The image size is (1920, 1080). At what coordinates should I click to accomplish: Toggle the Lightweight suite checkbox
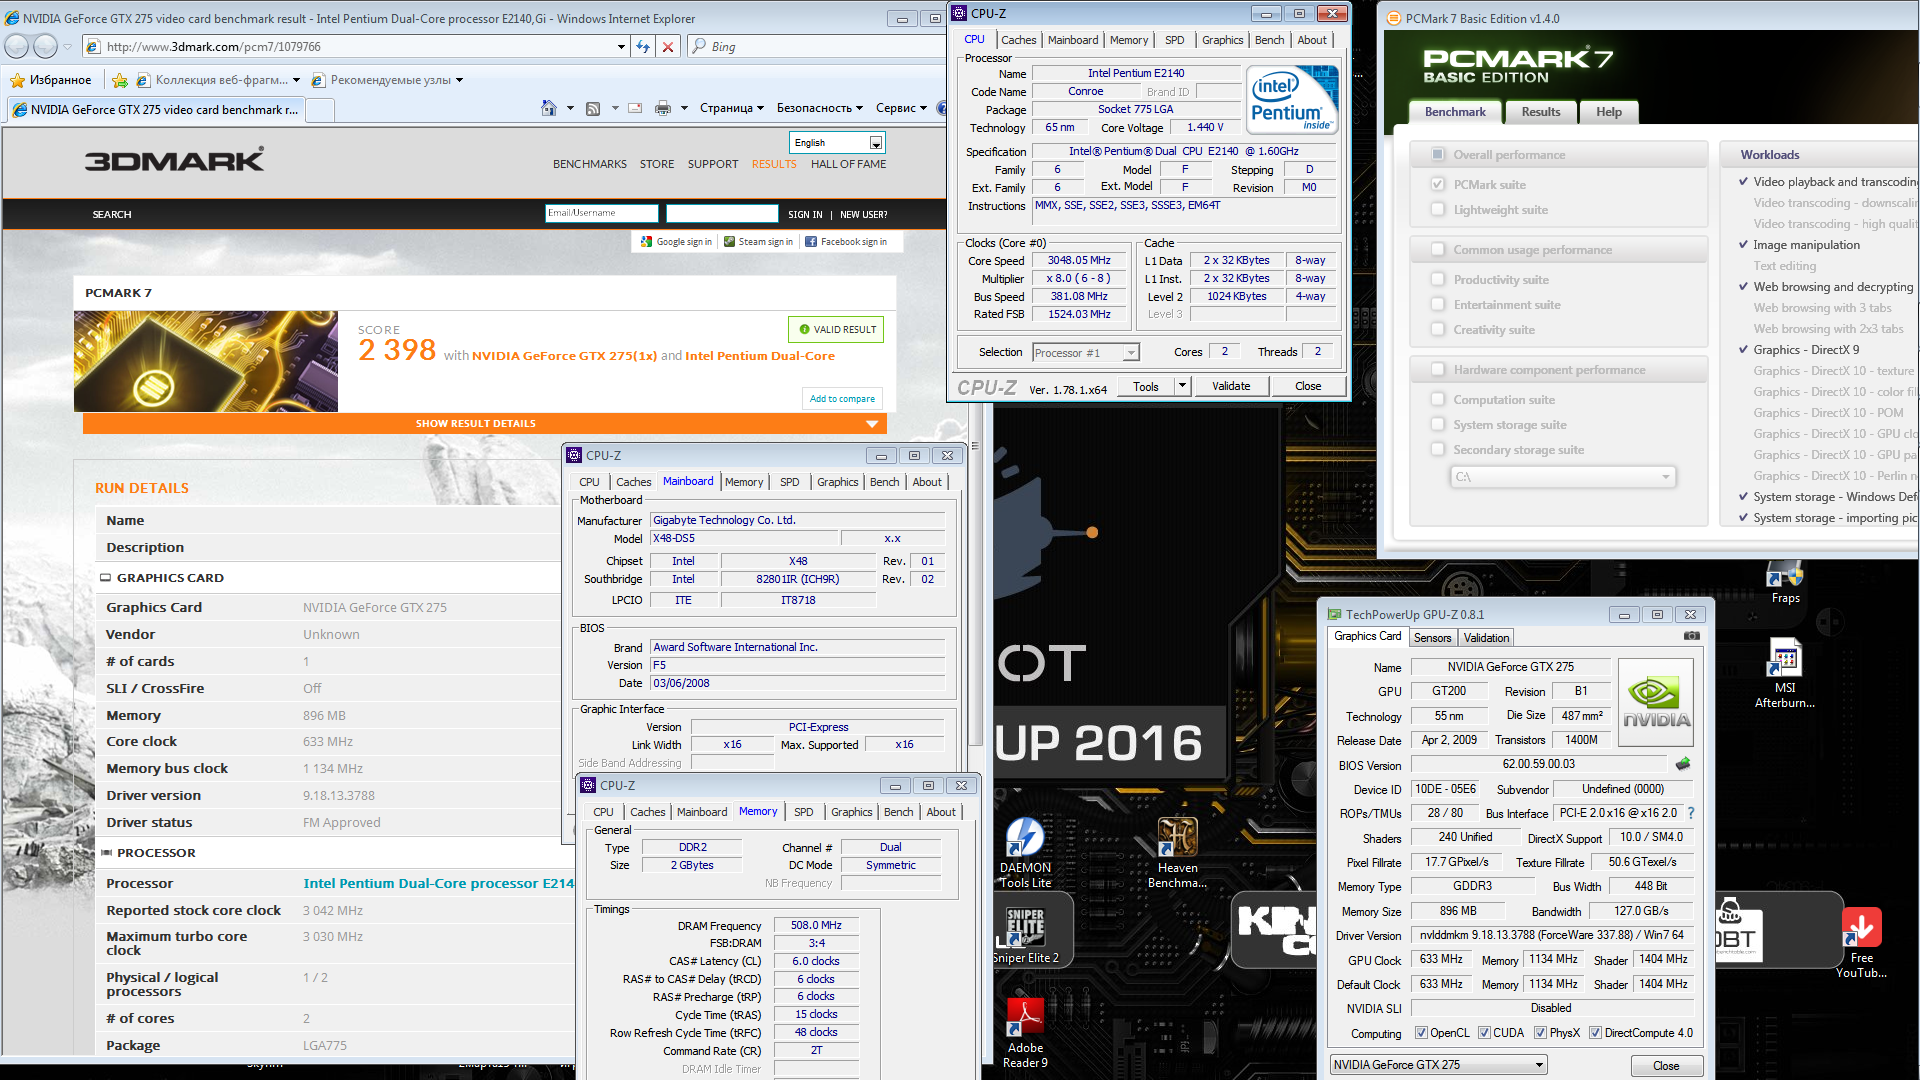coord(1438,209)
